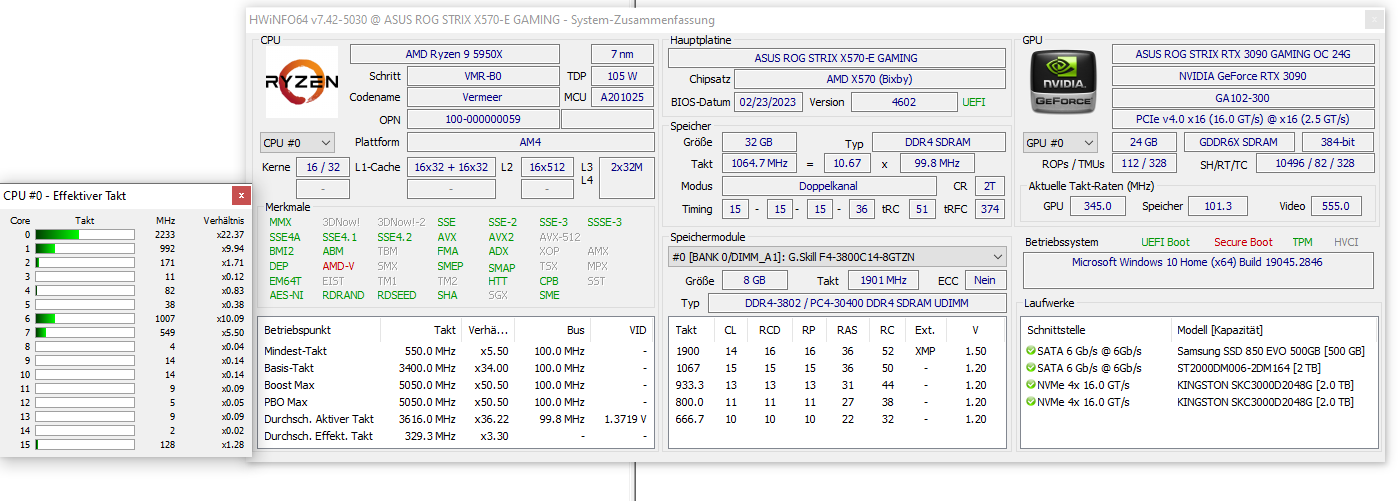
Task: Click the 2T command rate field
Action: coord(989,187)
